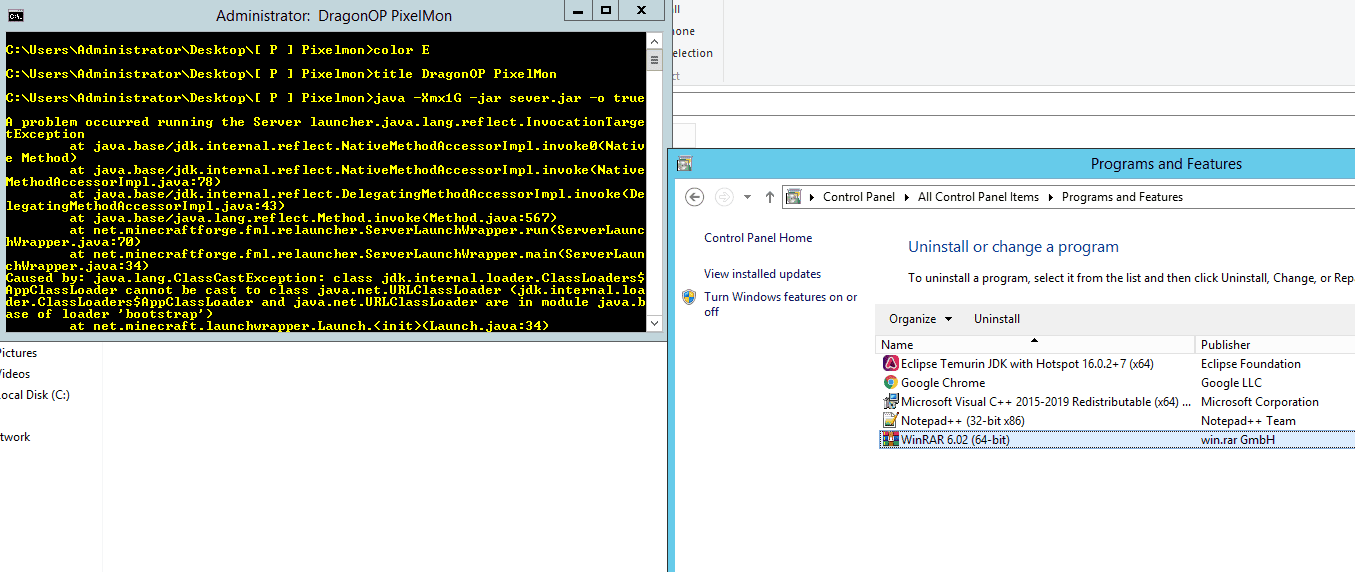Viewport: 1355px width, 572px height.
Task: Click Eclipse Foundation publisher cell
Action: point(1251,364)
